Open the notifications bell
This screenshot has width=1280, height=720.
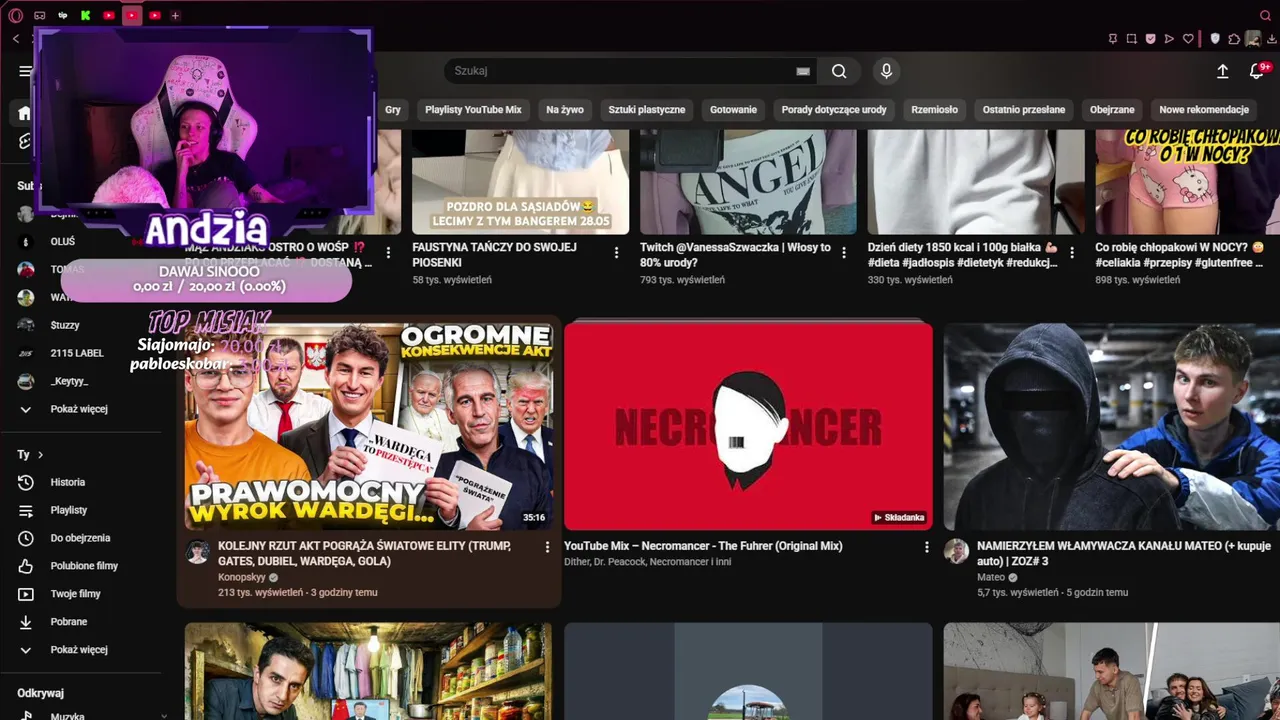point(1258,71)
